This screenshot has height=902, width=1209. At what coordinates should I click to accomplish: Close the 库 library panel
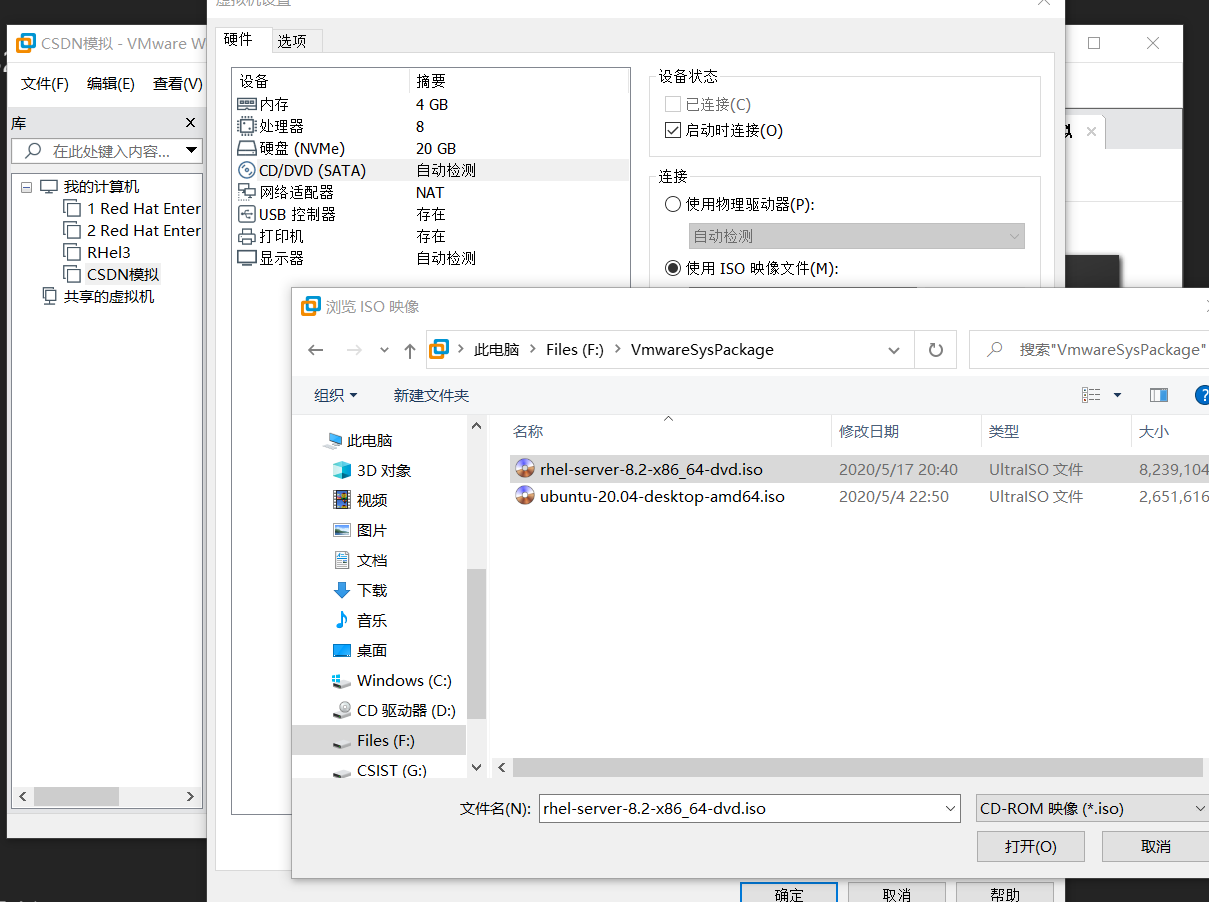(191, 122)
